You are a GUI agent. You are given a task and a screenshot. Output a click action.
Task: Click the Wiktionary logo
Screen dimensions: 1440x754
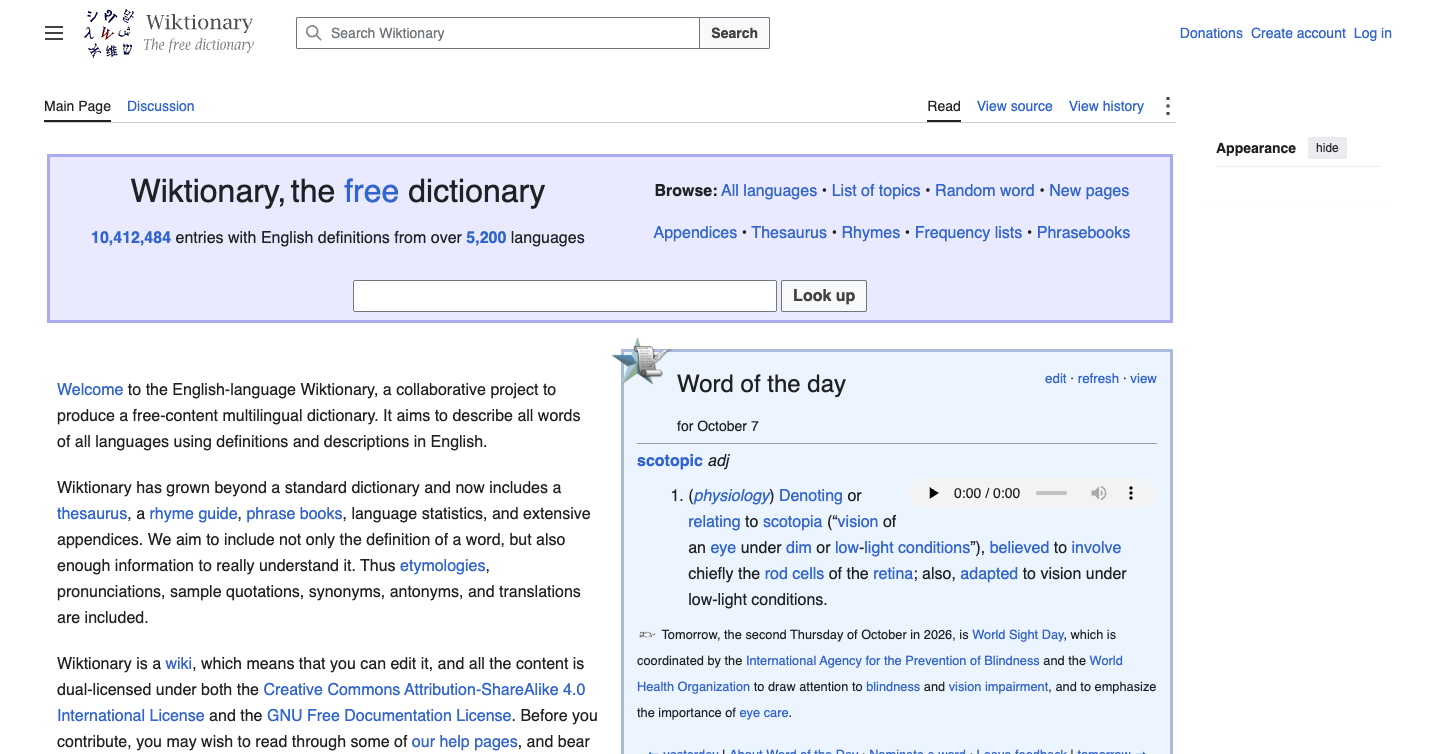click(x=169, y=33)
